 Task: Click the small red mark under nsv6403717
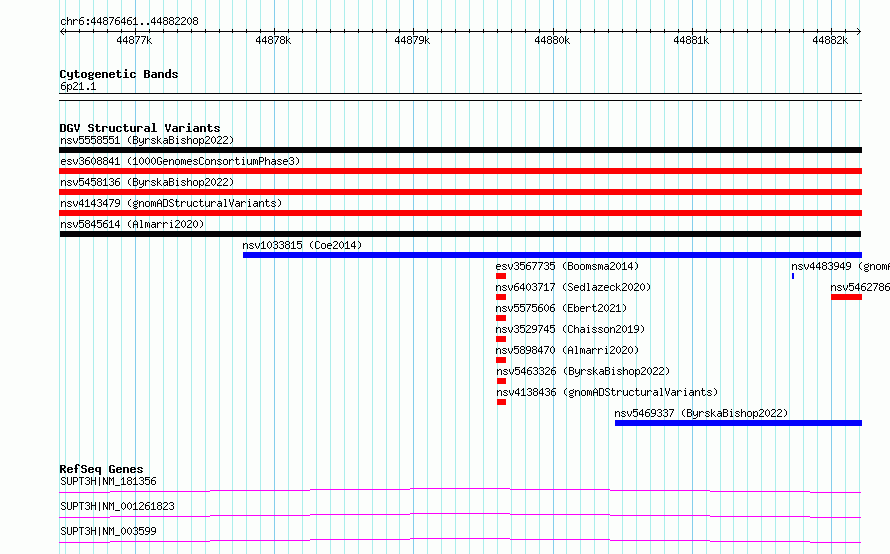click(501, 297)
